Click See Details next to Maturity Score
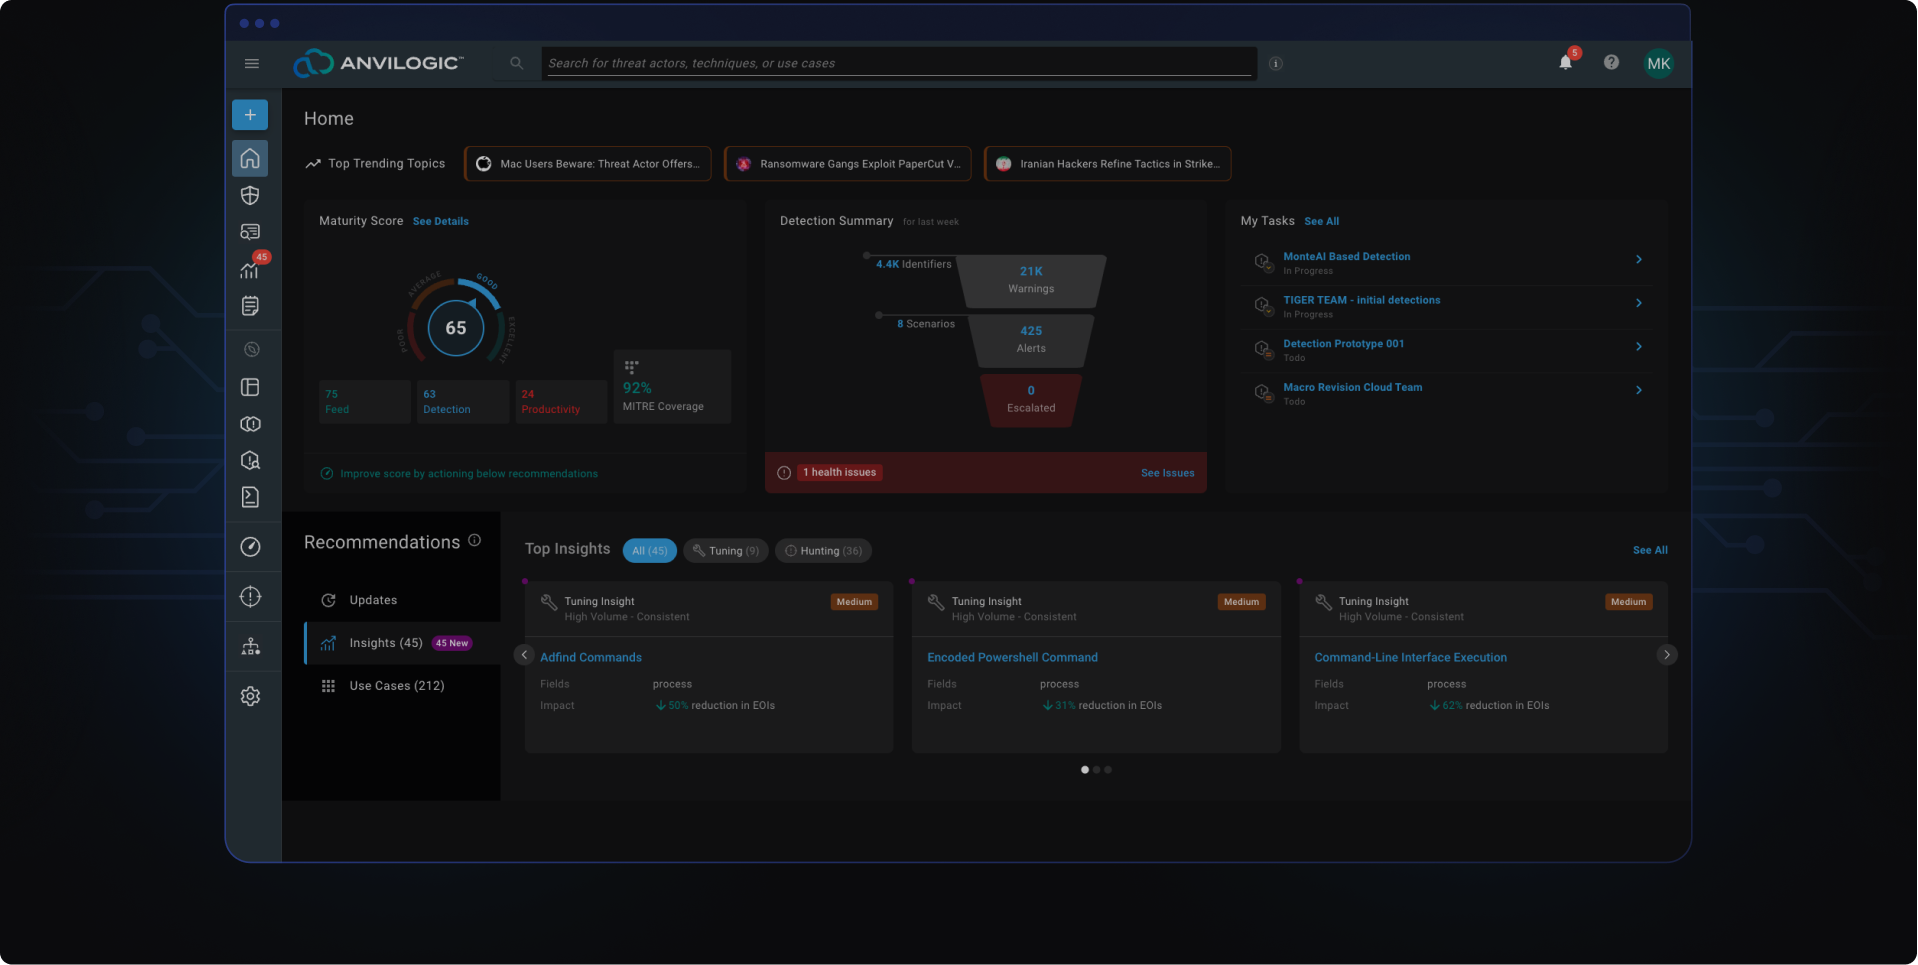The image size is (1918, 965). [440, 221]
